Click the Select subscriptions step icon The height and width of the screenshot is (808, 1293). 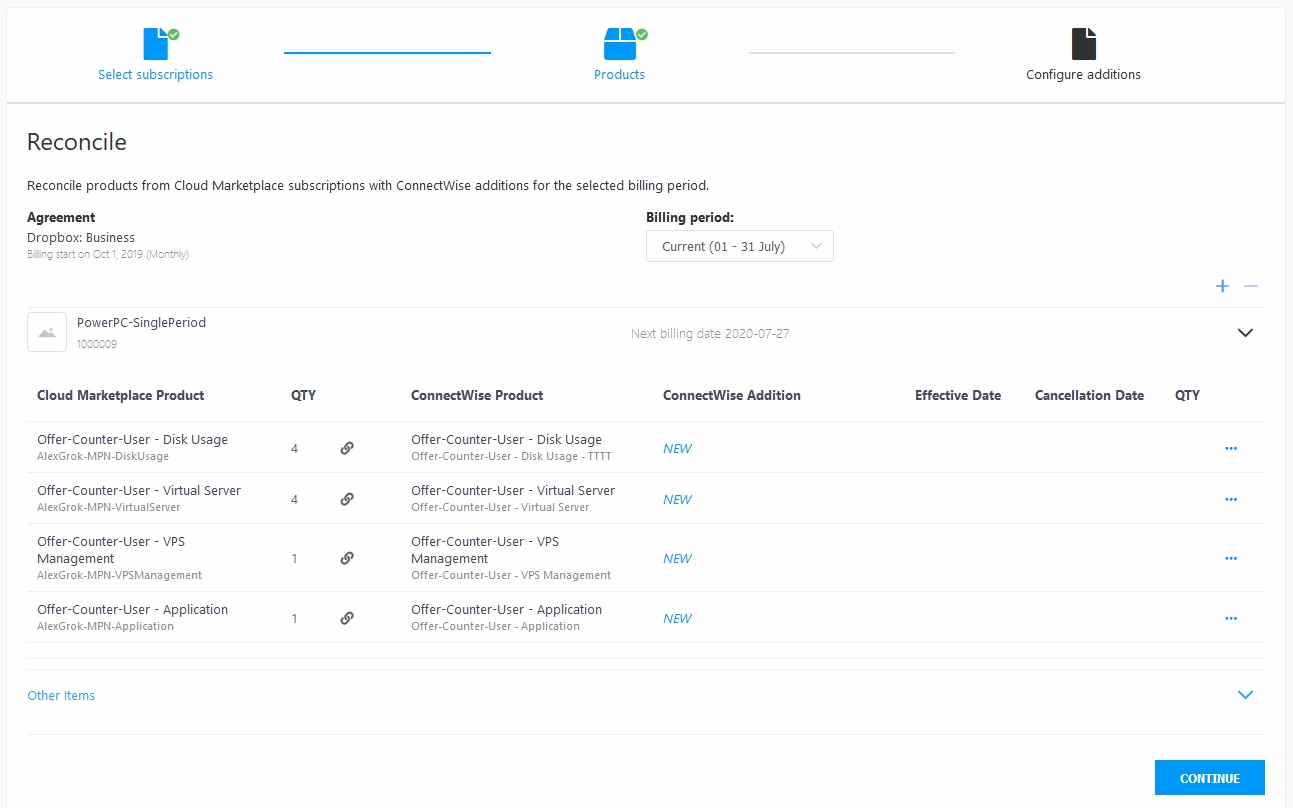click(x=156, y=44)
